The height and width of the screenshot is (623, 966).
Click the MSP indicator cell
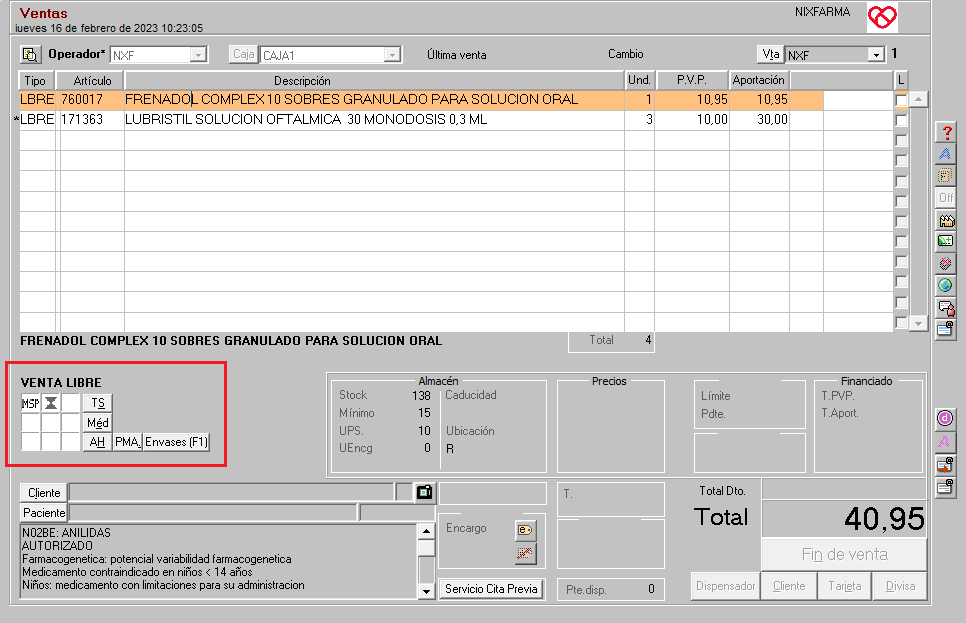pyautogui.click(x=30, y=403)
